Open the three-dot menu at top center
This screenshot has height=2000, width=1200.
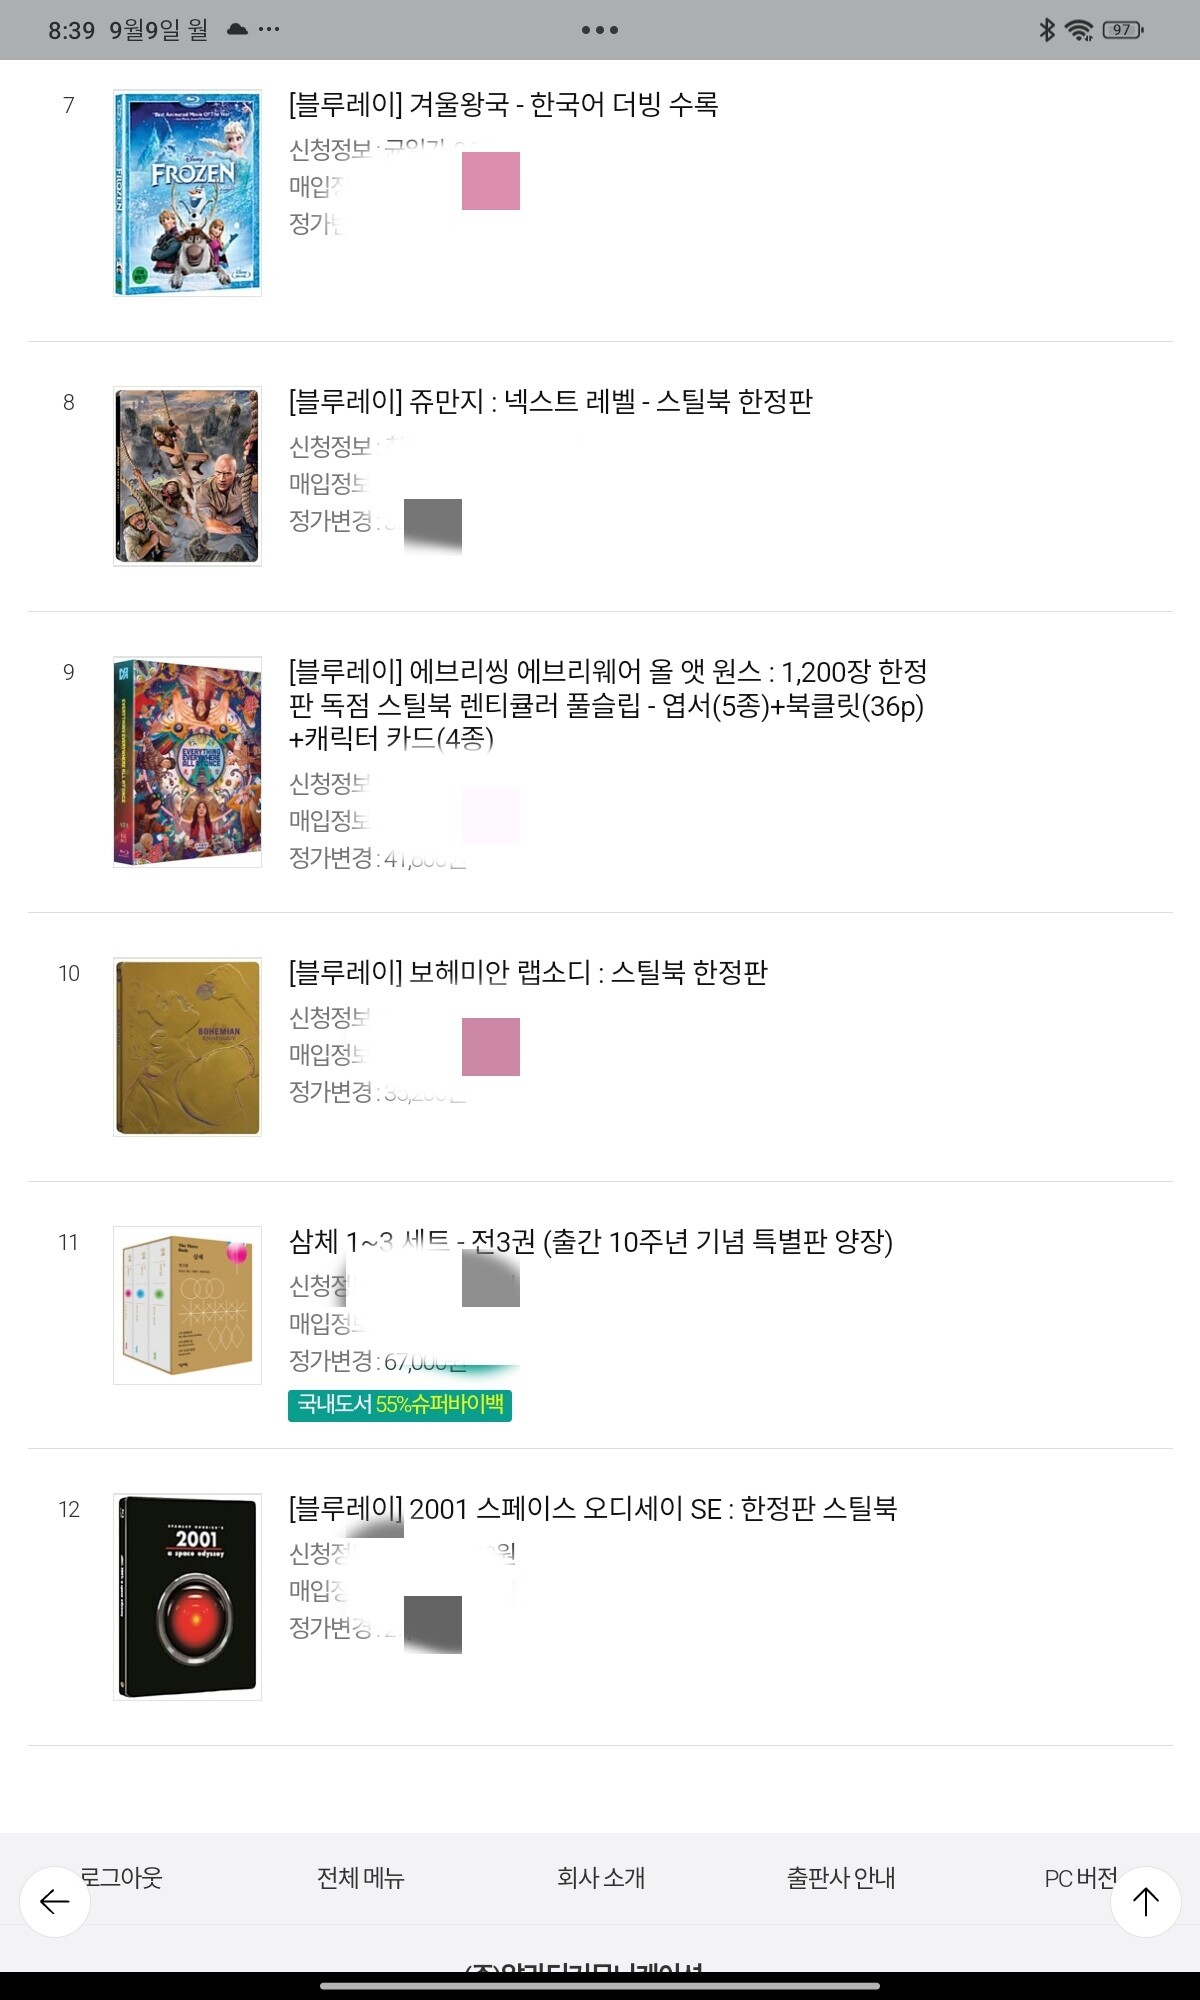point(600,30)
